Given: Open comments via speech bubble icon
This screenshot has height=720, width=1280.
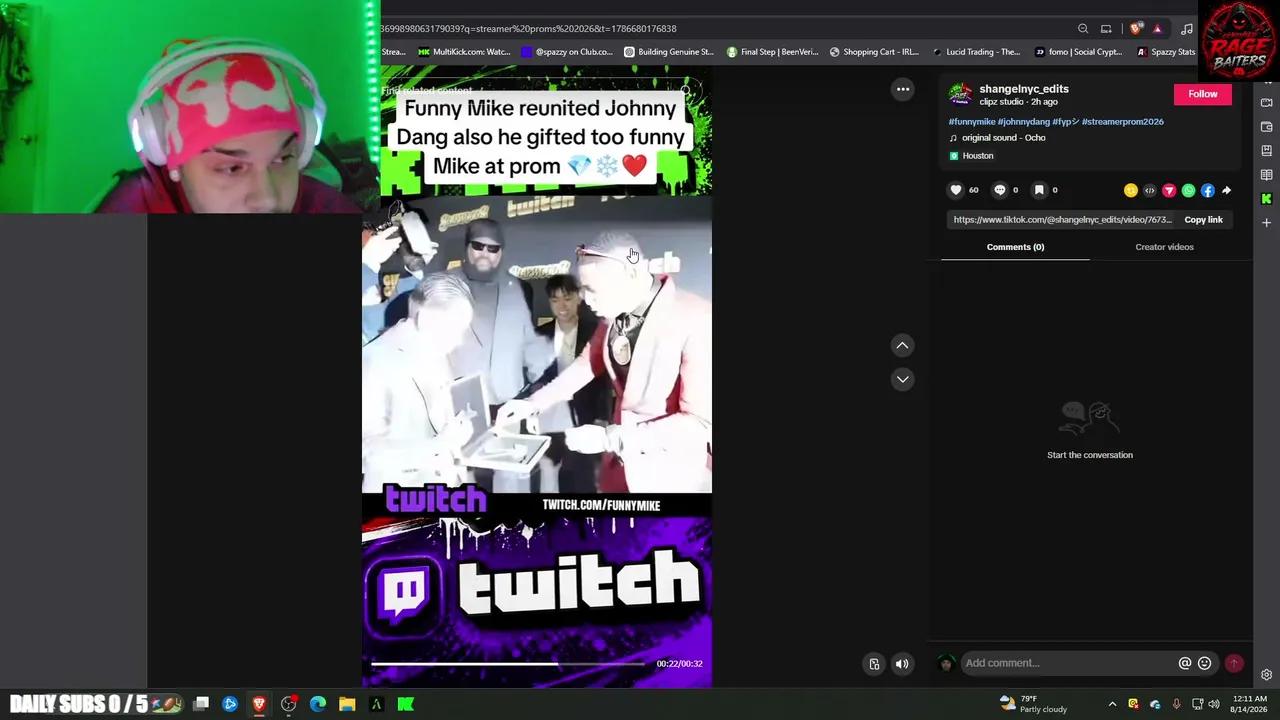Looking at the screenshot, I should click(999, 190).
